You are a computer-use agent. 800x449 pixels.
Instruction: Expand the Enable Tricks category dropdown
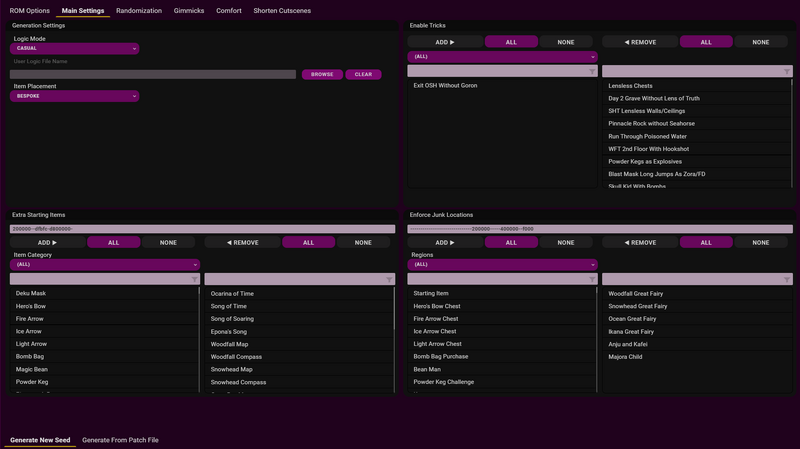coord(503,57)
